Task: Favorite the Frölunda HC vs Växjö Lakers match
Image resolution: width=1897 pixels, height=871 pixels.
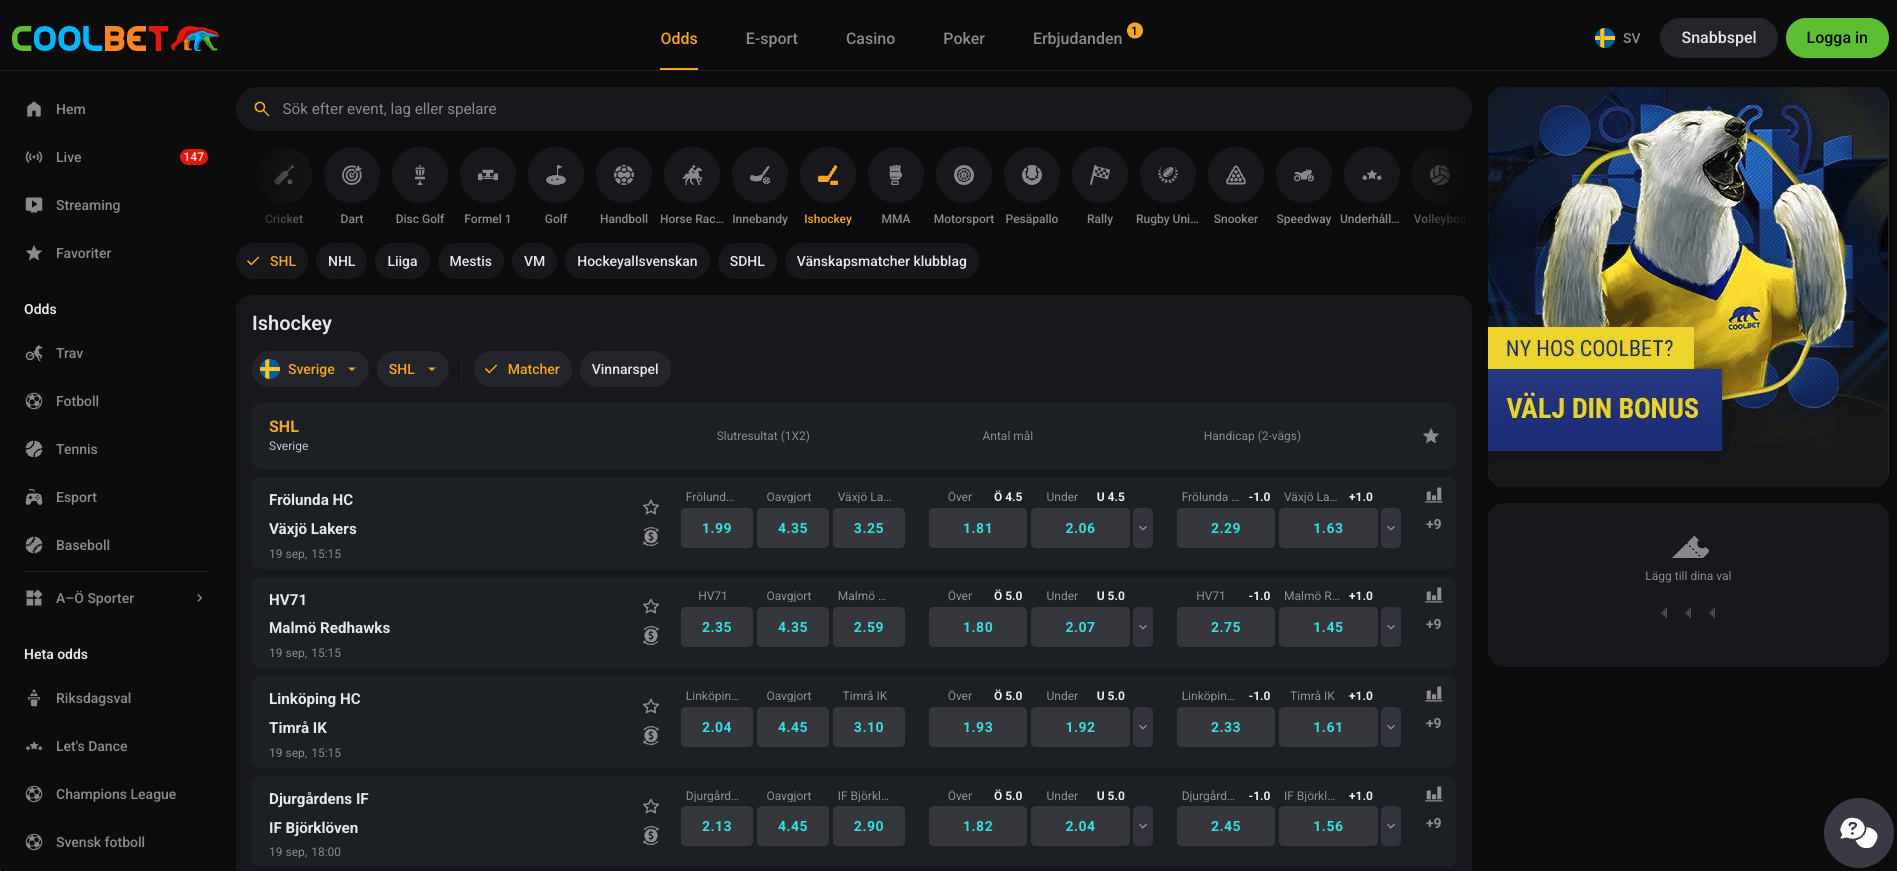Action: click(x=651, y=507)
